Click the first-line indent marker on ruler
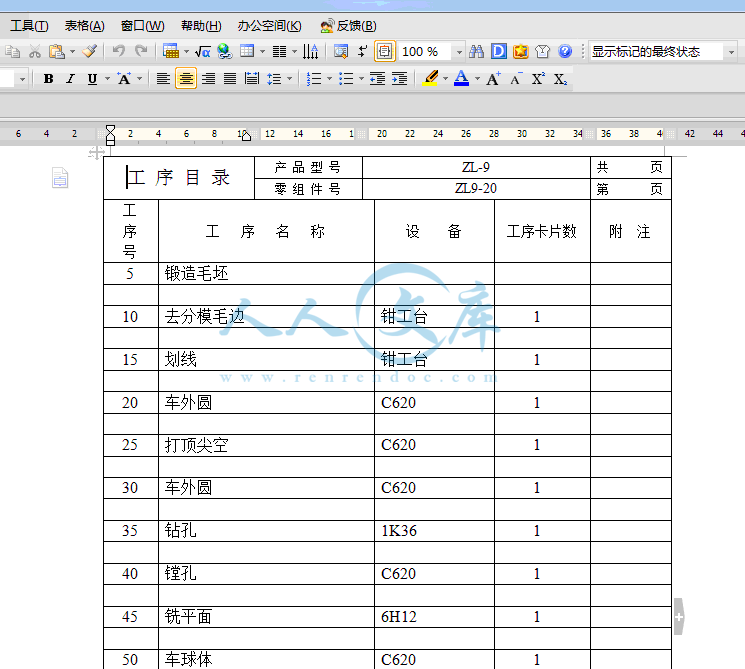745x669 pixels. pos(110,129)
